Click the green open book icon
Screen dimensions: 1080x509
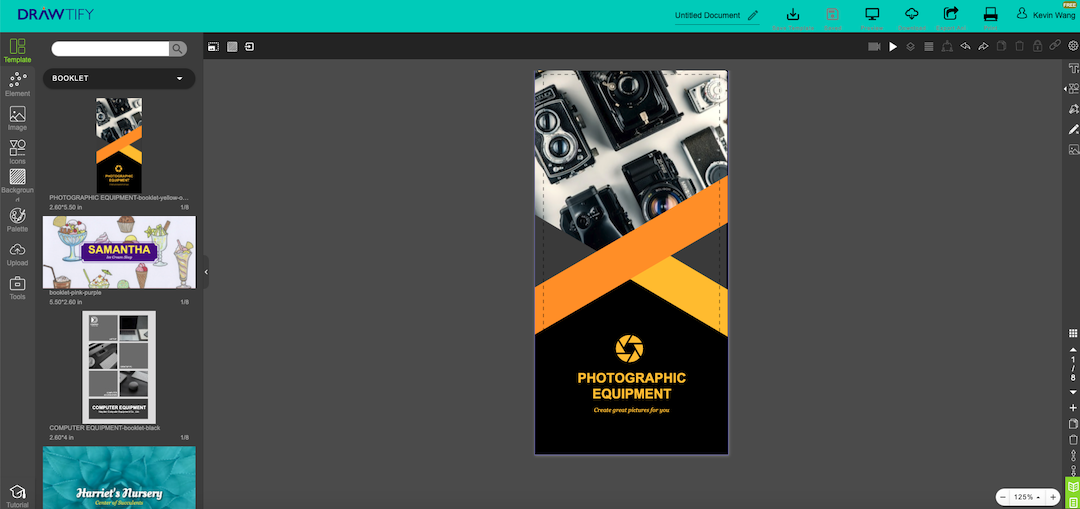1072,486
